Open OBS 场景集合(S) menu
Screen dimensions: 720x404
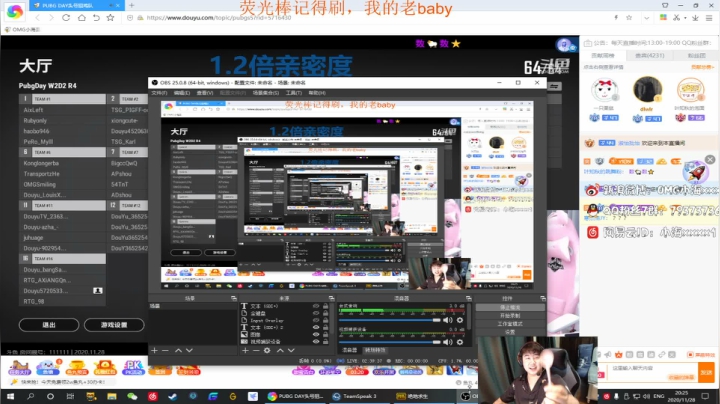click(266, 93)
